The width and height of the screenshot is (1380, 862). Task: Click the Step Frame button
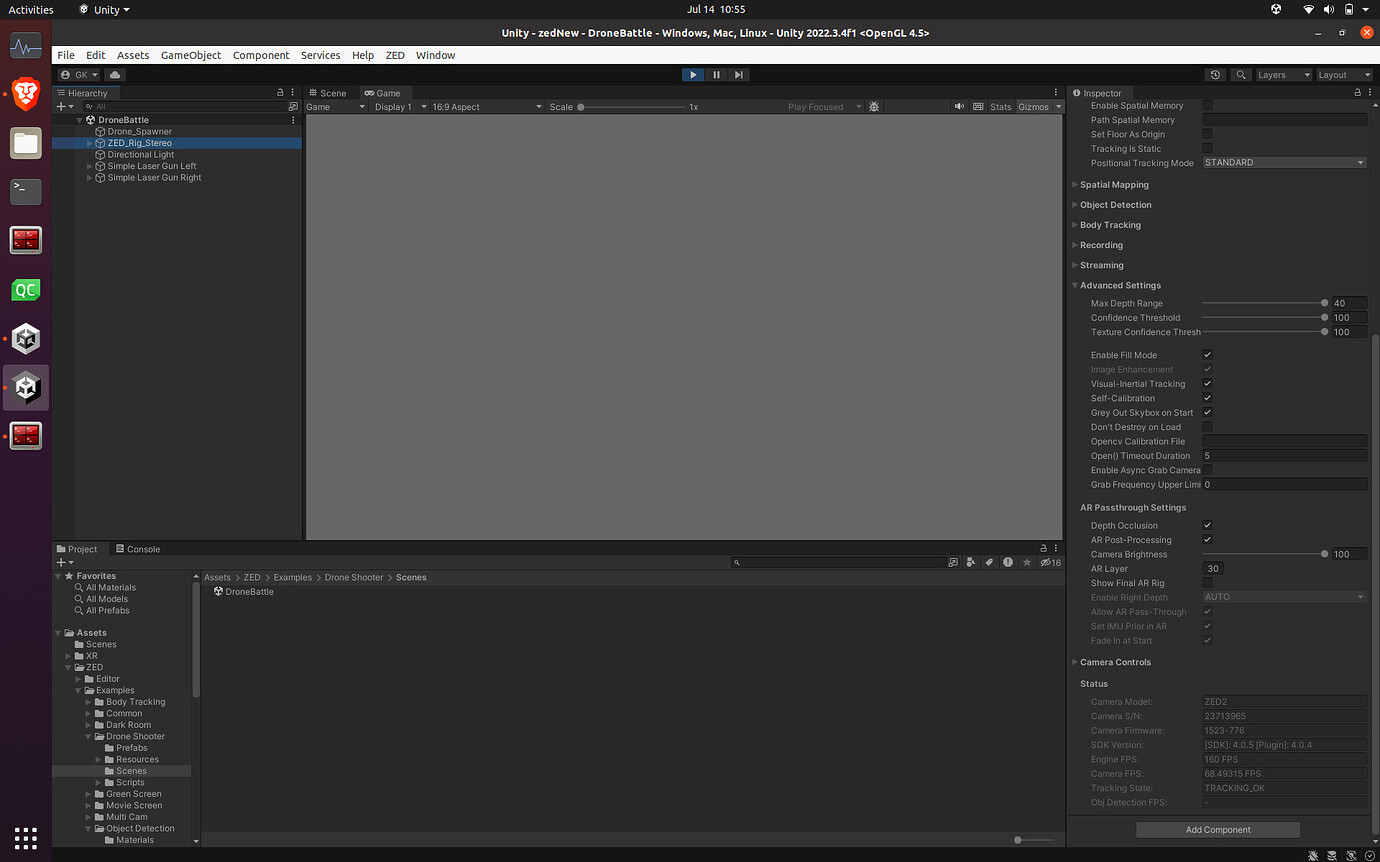739,74
